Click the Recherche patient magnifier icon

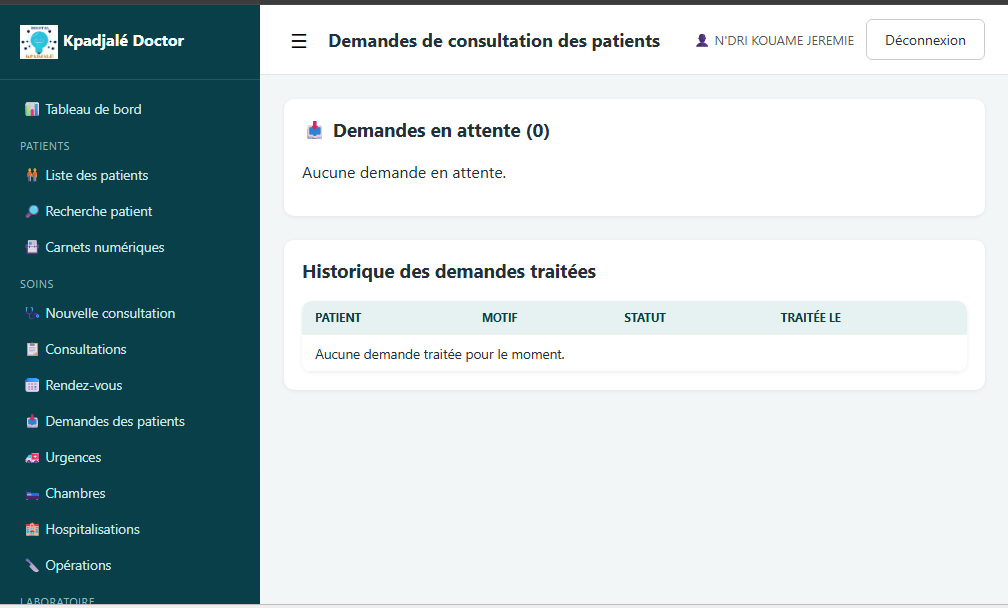pos(32,211)
